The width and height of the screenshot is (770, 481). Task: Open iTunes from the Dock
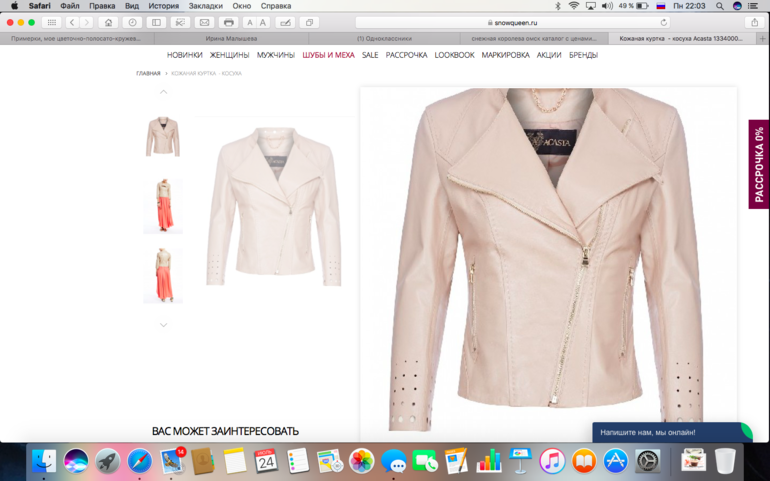[x=552, y=461]
